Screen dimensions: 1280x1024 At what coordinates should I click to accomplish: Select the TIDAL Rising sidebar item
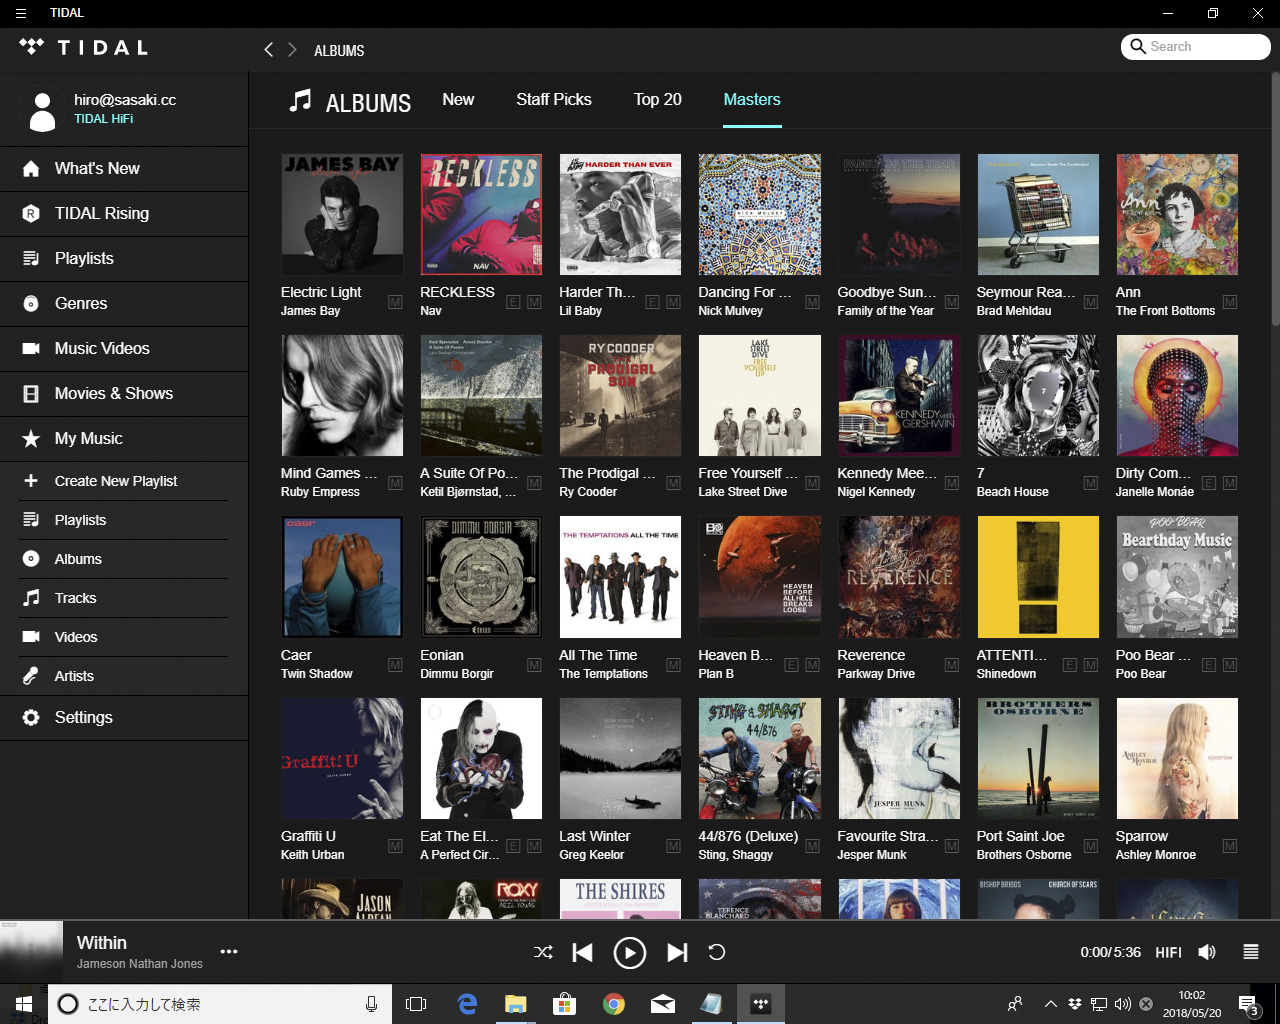100,213
